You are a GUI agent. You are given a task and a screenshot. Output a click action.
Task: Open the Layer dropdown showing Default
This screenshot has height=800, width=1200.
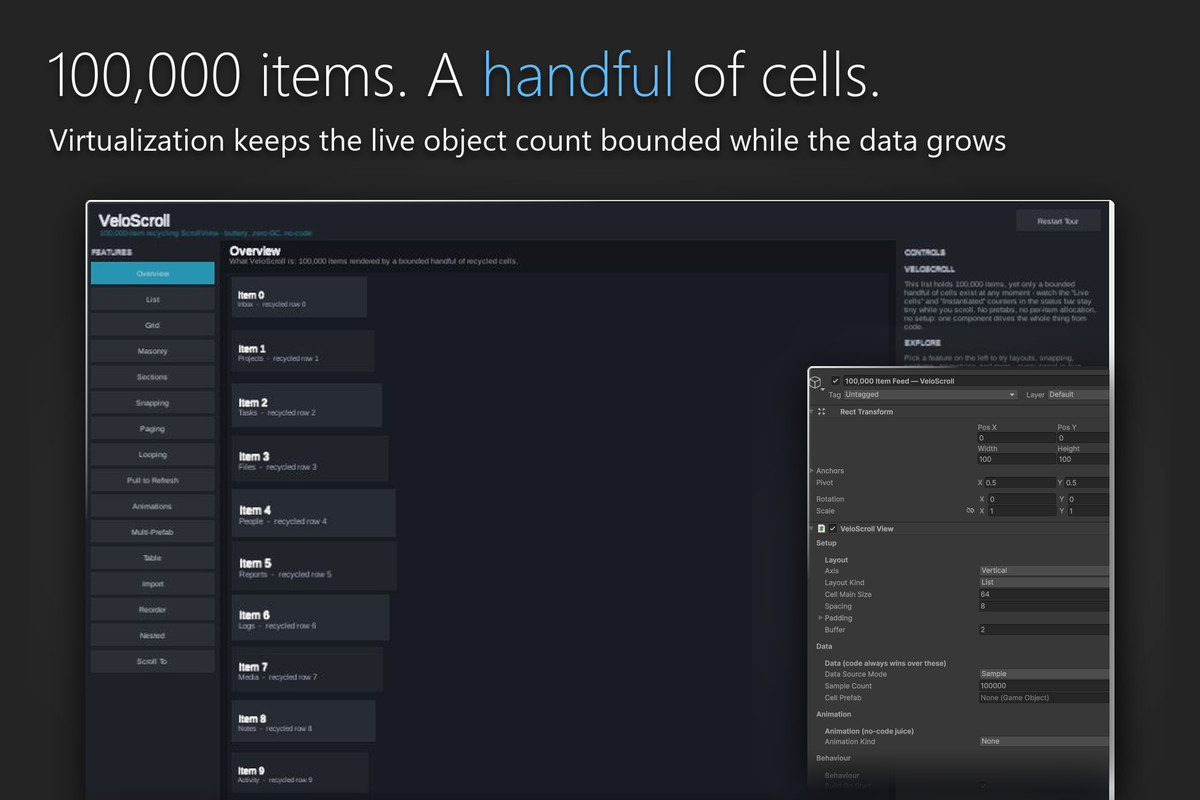point(1077,395)
